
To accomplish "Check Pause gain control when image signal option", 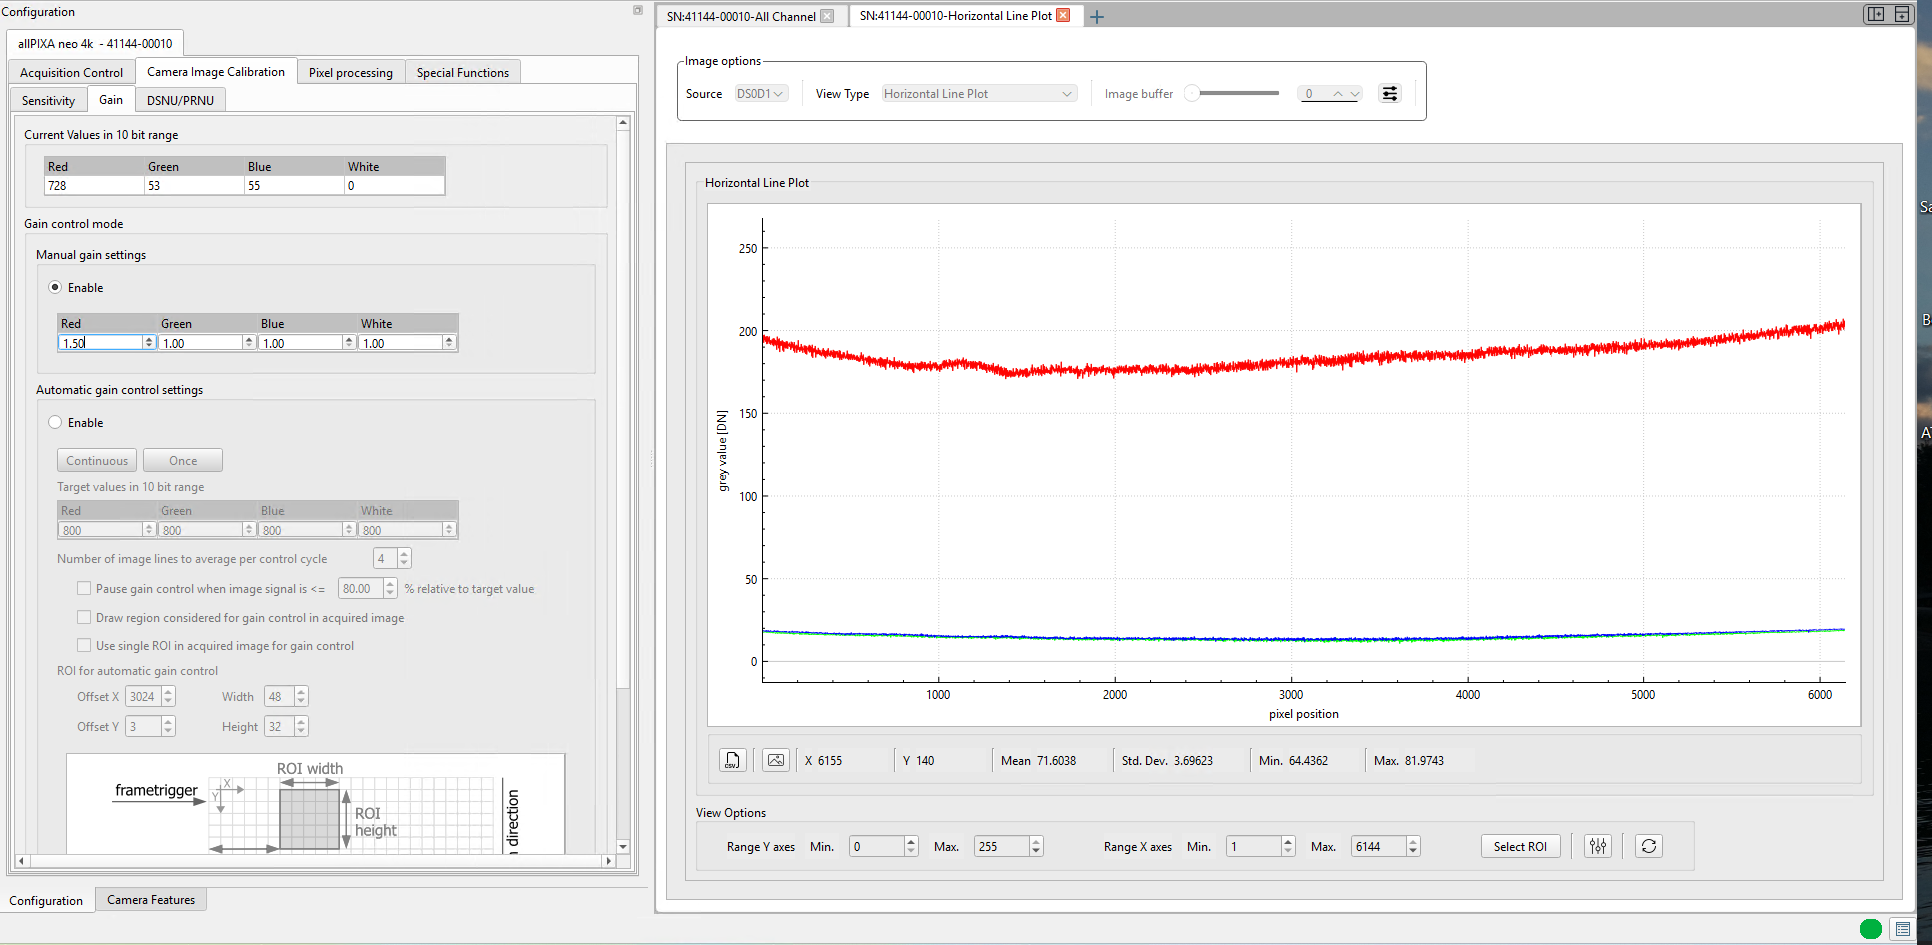I will (84, 589).
